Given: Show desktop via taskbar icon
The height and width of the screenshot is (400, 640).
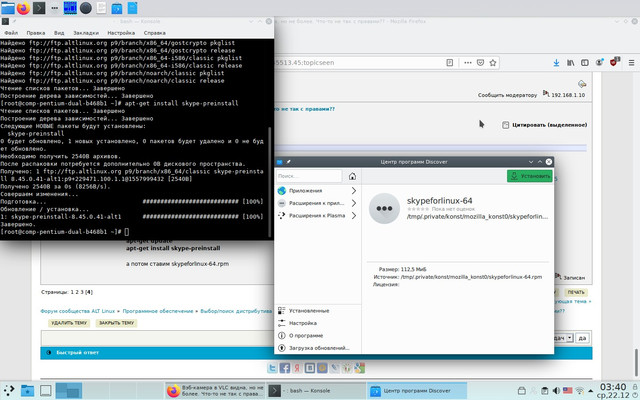Looking at the screenshot, I should pos(45,391).
